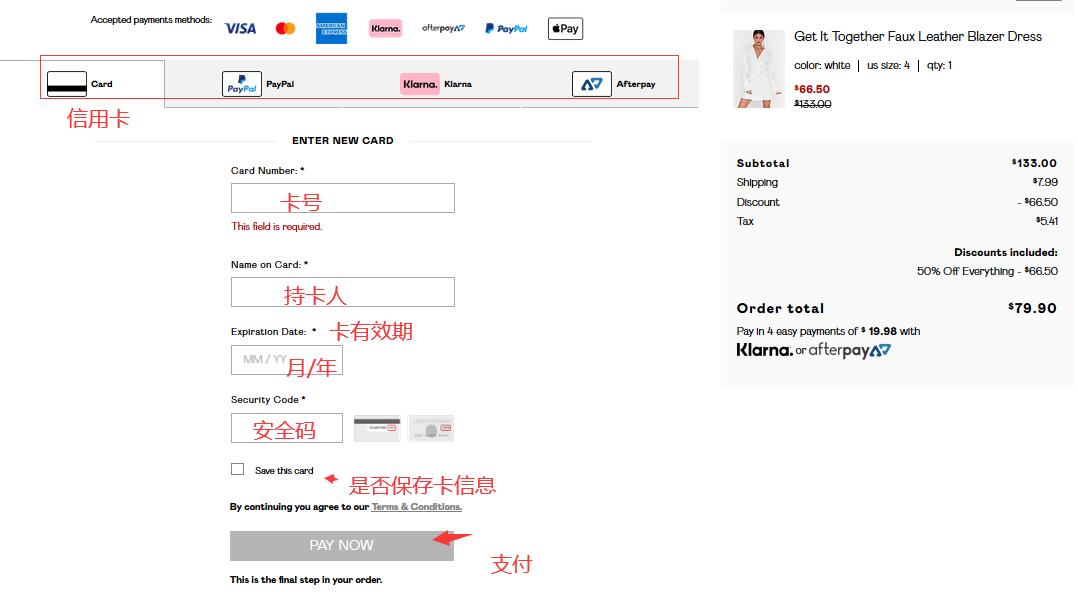This screenshot has width=1078, height=592.
Task: Click the Order total $79.90 amount
Action: pyautogui.click(x=1032, y=308)
